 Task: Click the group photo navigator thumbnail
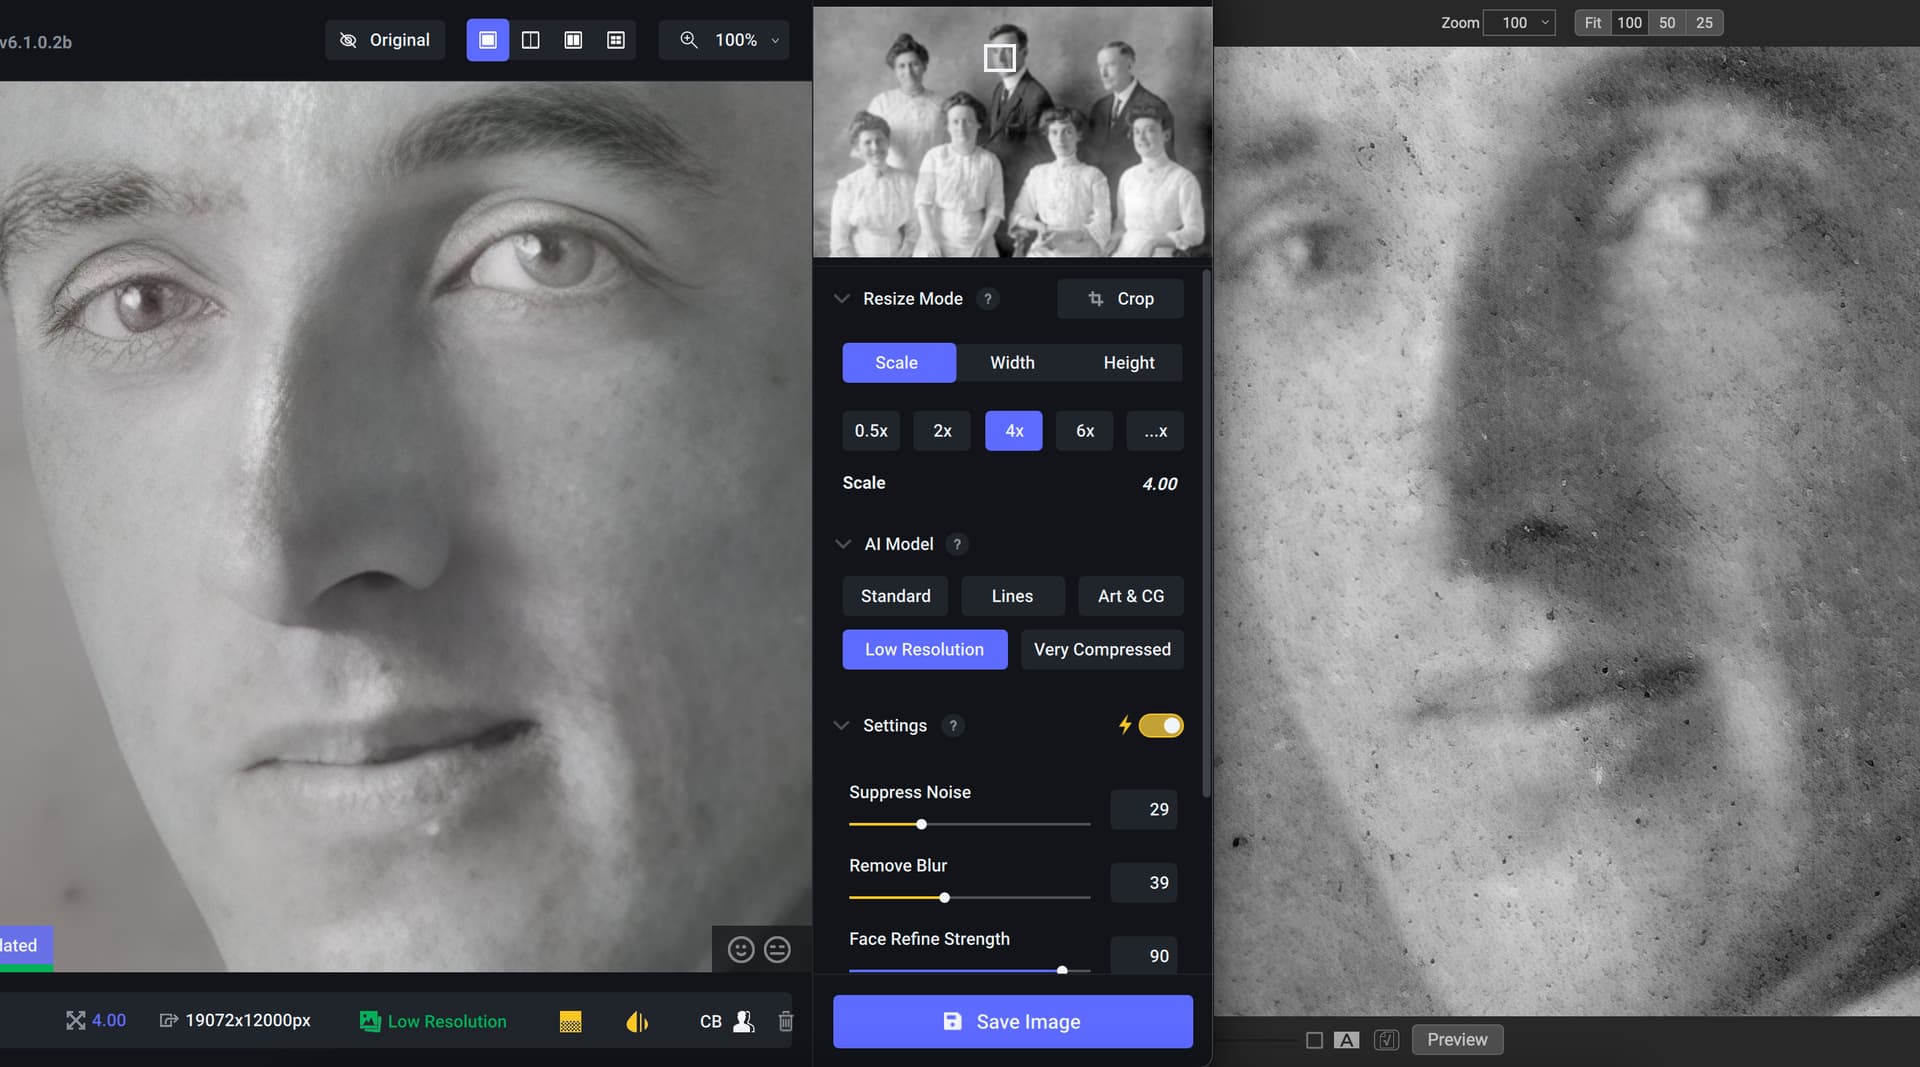[x=1012, y=132]
